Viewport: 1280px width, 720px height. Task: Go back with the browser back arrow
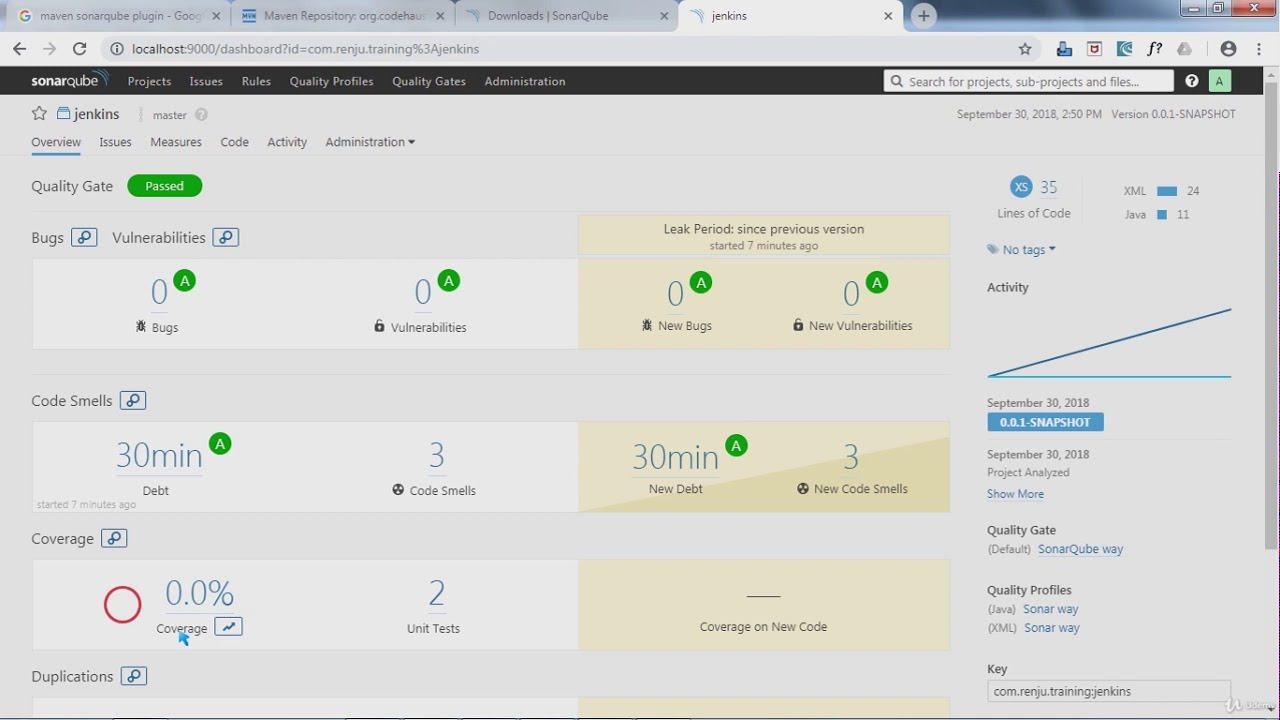click(x=19, y=49)
